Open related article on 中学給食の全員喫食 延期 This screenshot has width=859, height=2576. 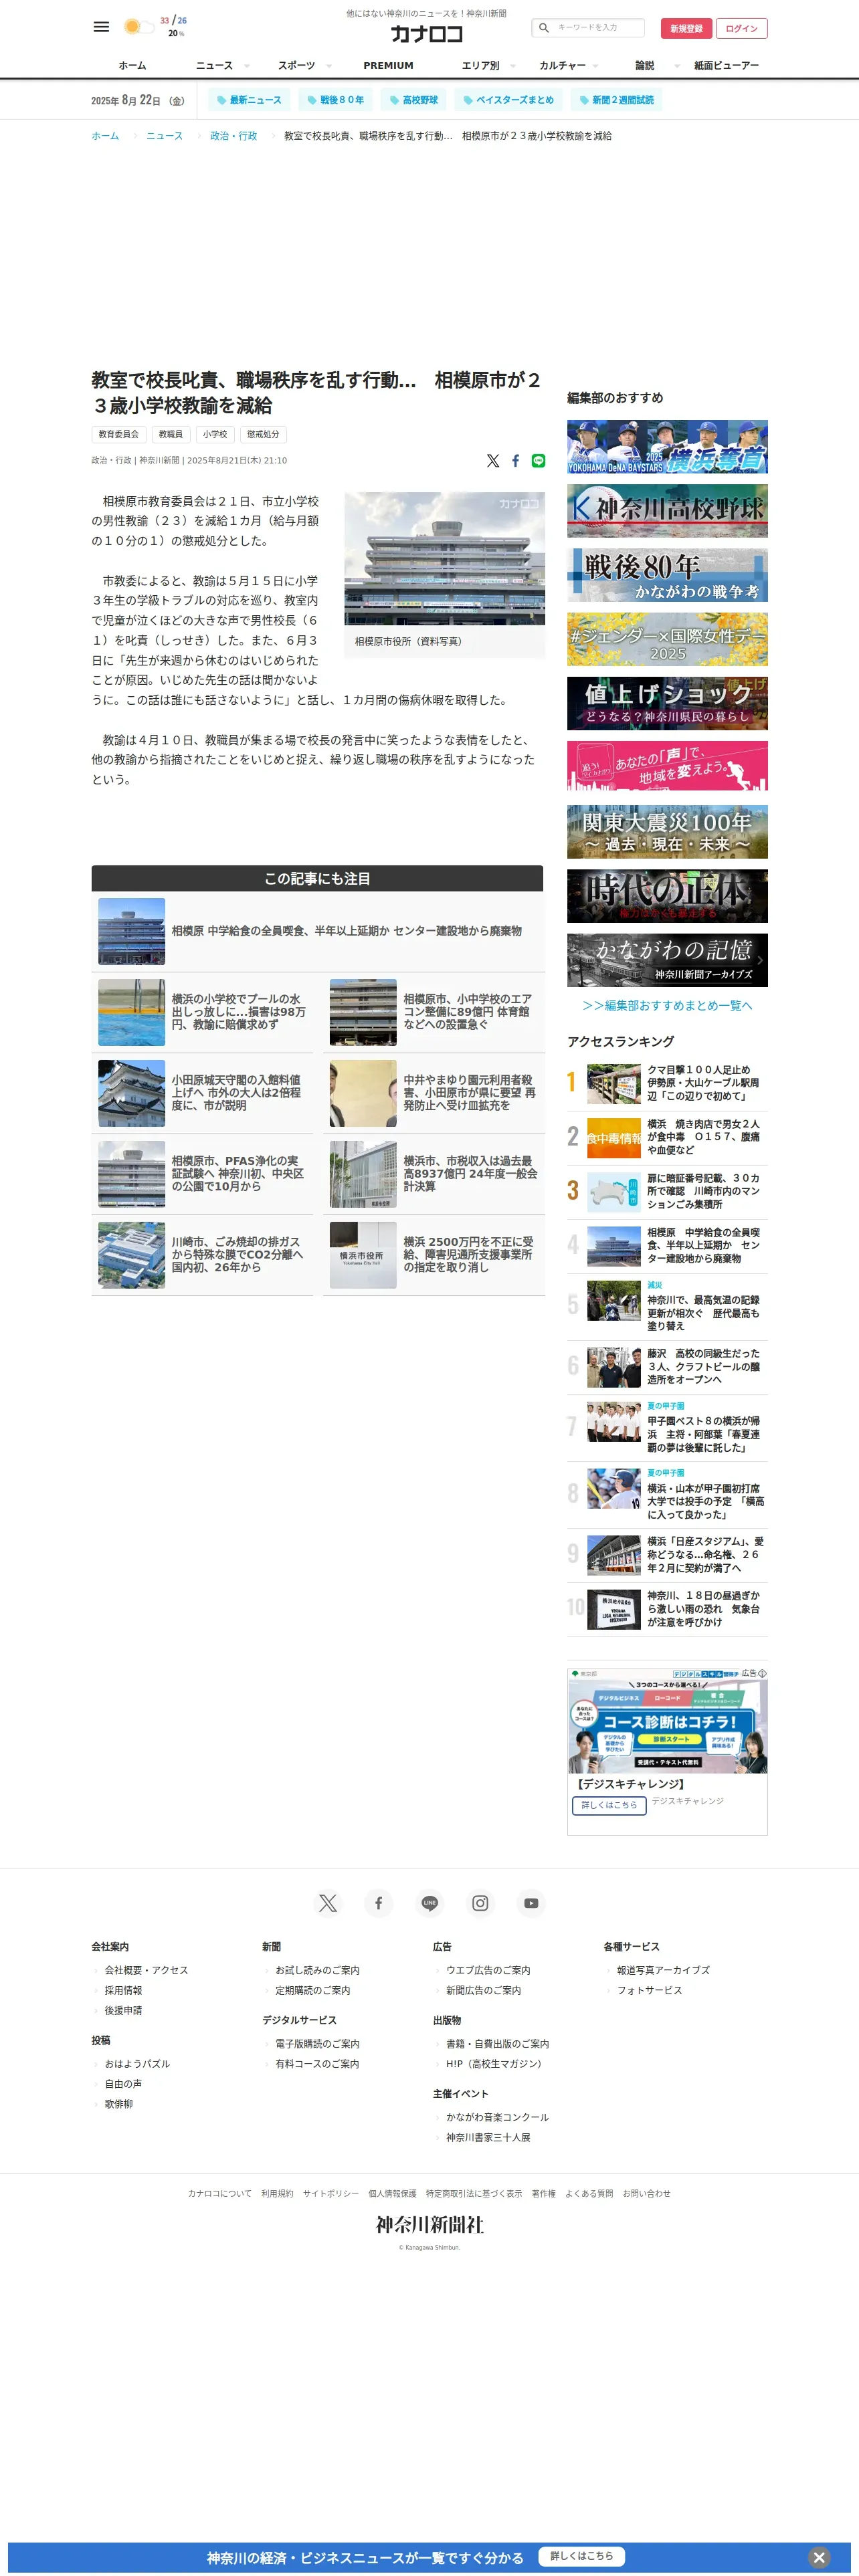click(x=318, y=931)
